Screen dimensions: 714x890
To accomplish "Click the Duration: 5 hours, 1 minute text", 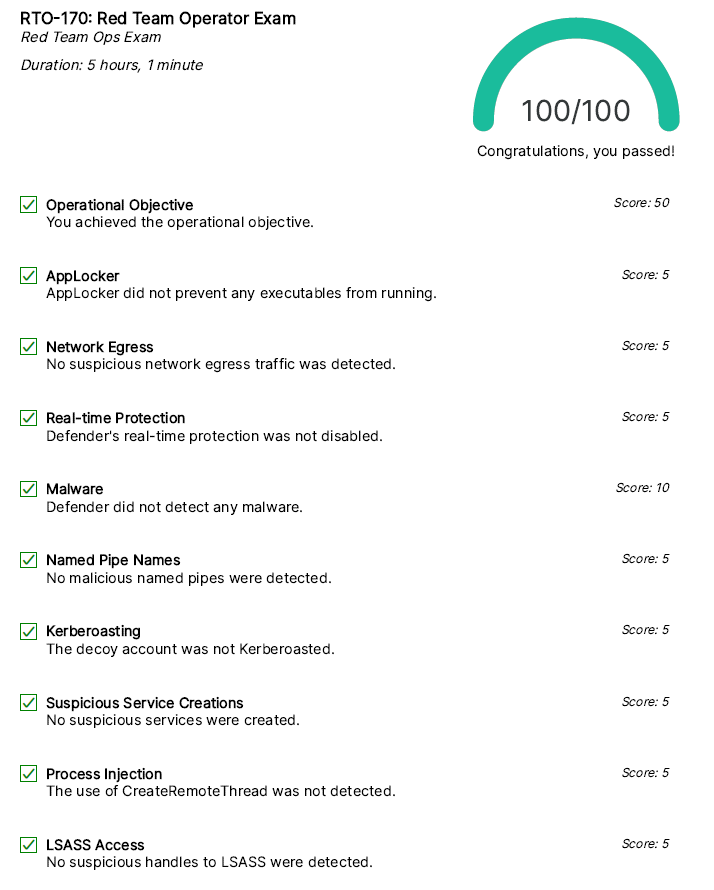I will point(112,65).
